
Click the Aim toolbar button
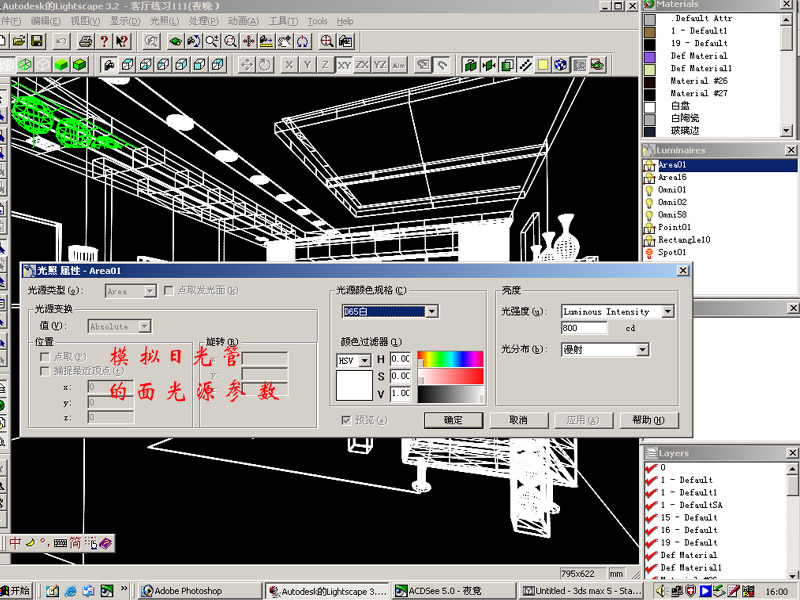click(398, 65)
